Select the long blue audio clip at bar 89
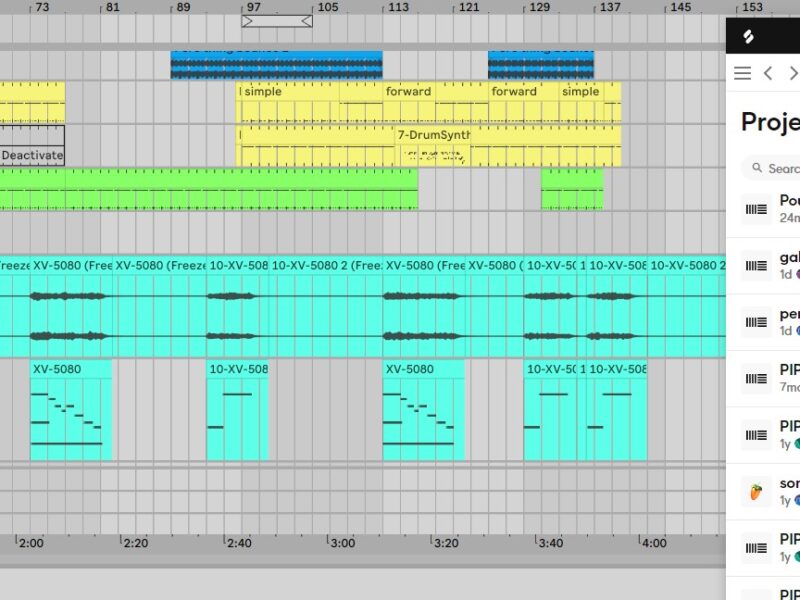Image resolution: width=800 pixels, height=600 pixels. click(277, 65)
